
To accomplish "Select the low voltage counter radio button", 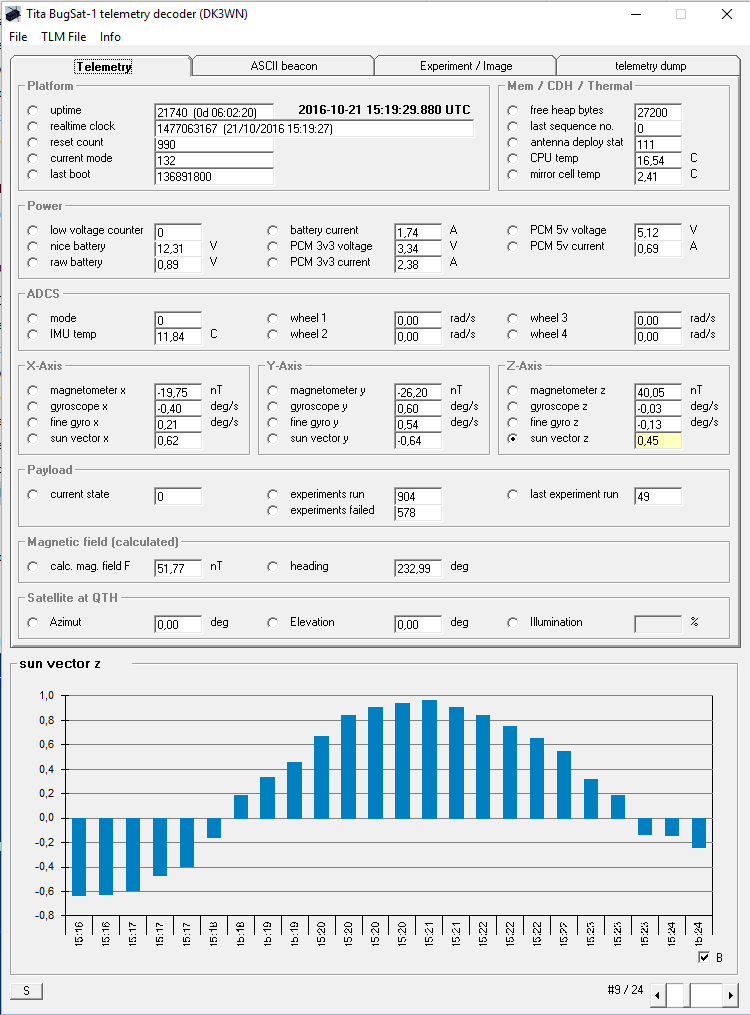I will [x=33, y=230].
